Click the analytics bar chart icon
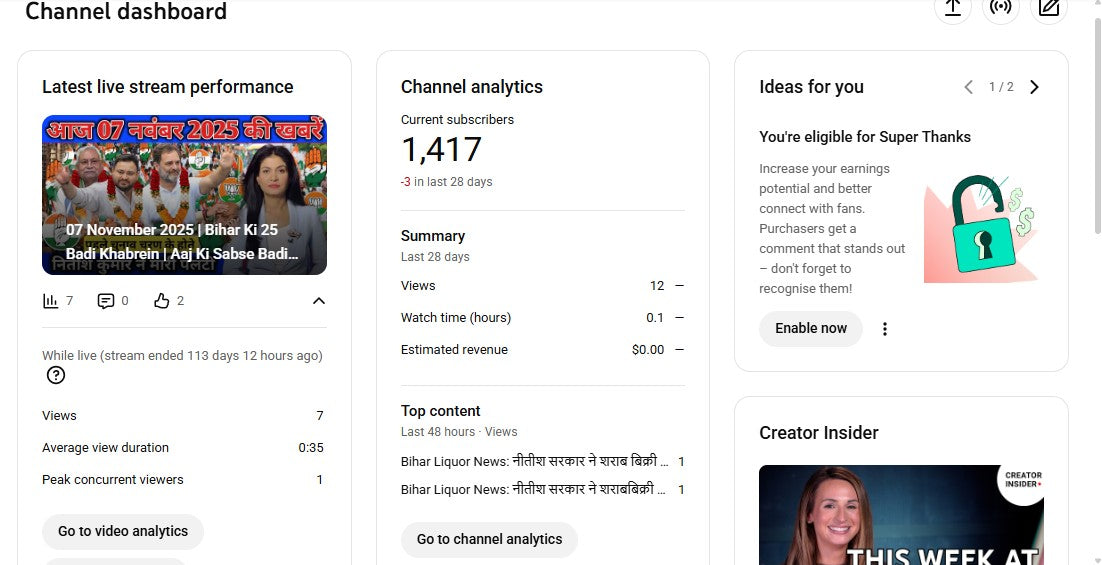1102x565 pixels. pyautogui.click(x=51, y=301)
